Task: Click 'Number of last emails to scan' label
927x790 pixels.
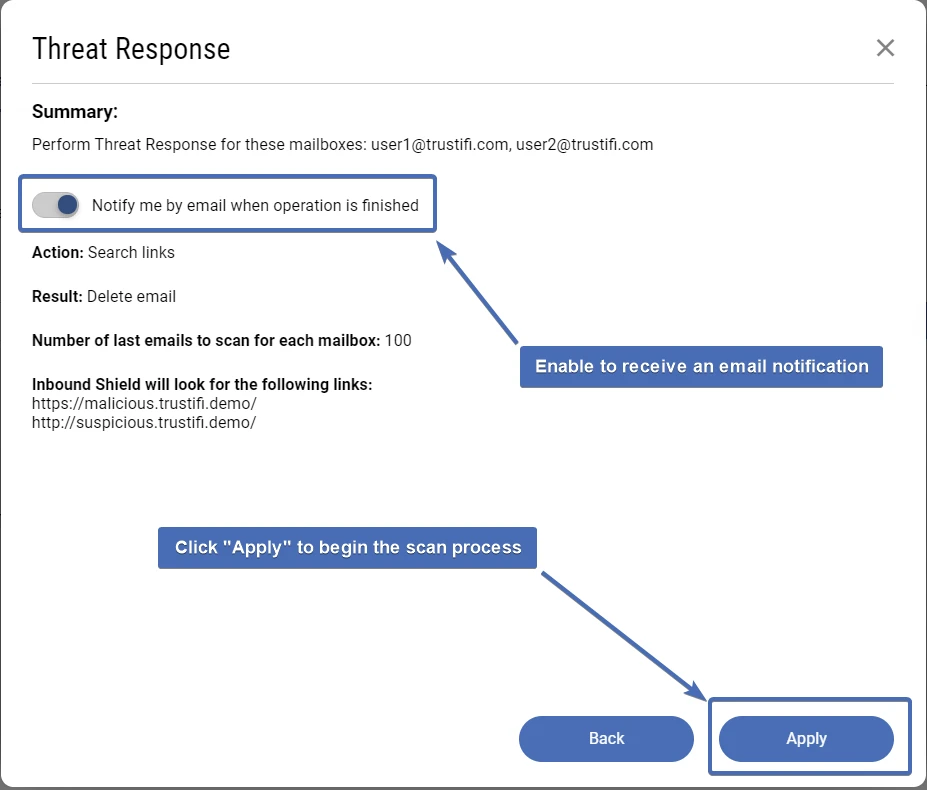Action: click(x=205, y=340)
